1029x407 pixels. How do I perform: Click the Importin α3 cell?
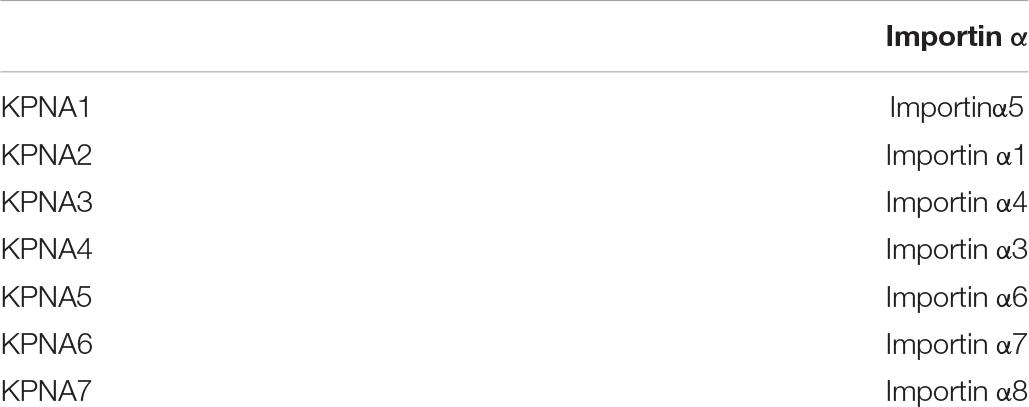point(956,250)
